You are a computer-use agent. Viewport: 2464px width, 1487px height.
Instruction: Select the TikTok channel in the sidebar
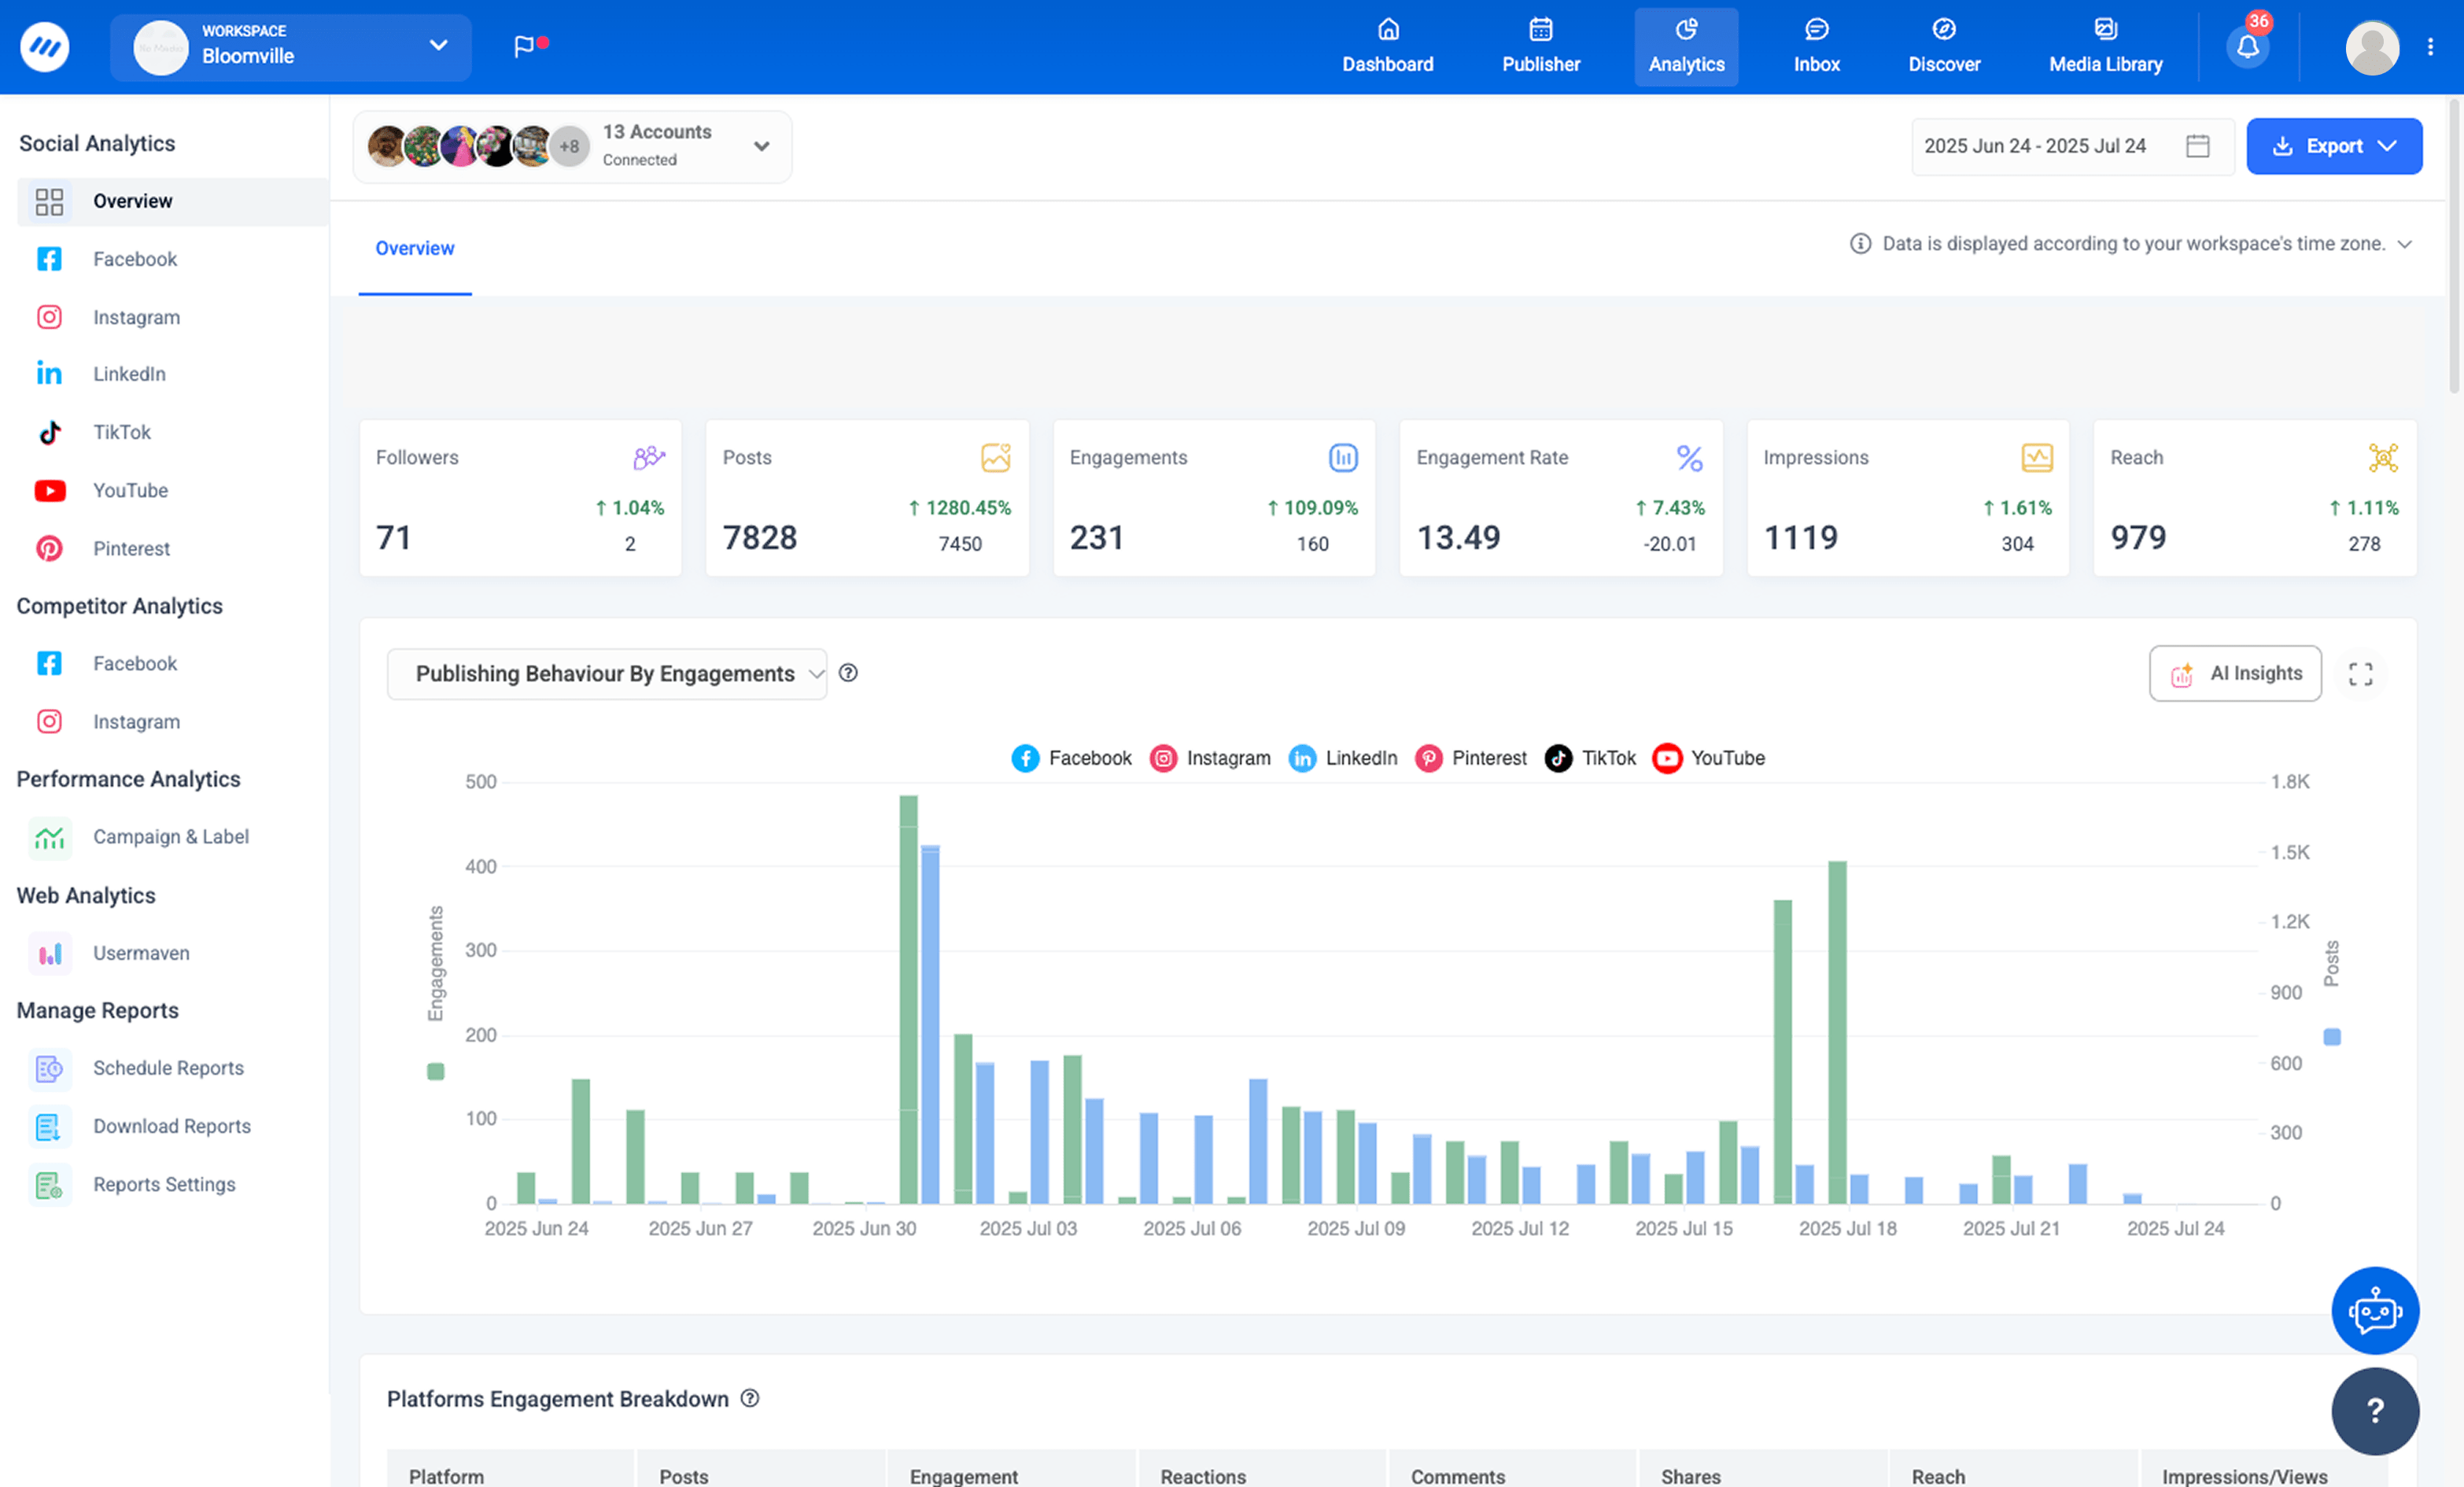(121, 431)
